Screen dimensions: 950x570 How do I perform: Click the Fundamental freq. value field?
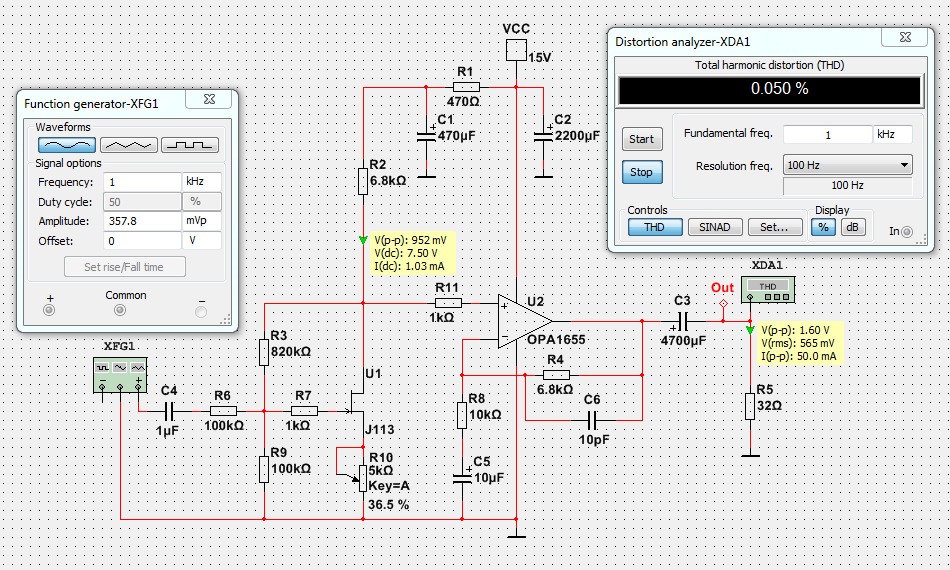tap(828, 134)
